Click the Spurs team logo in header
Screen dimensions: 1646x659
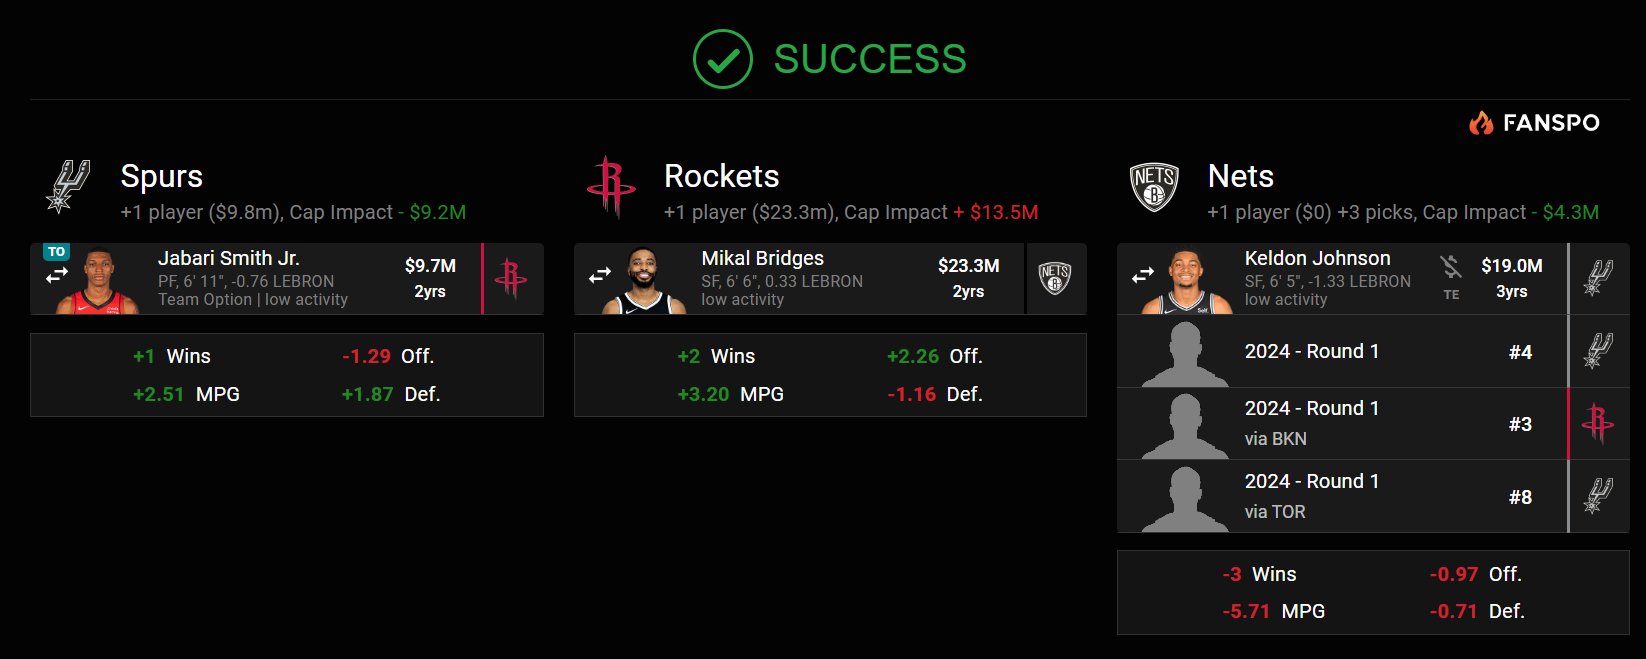click(x=68, y=186)
